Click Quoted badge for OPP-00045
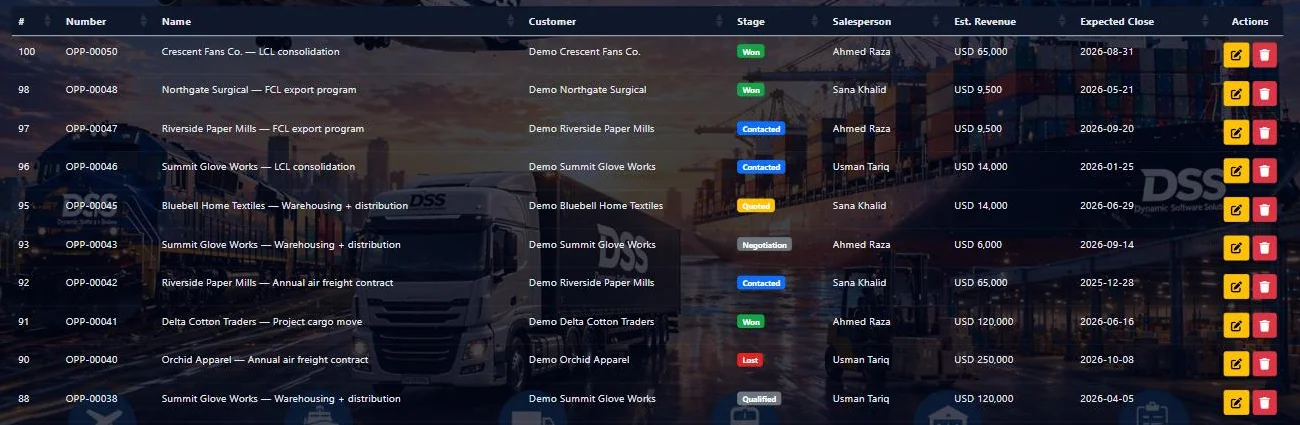1300x425 pixels. pyautogui.click(x=755, y=206)
